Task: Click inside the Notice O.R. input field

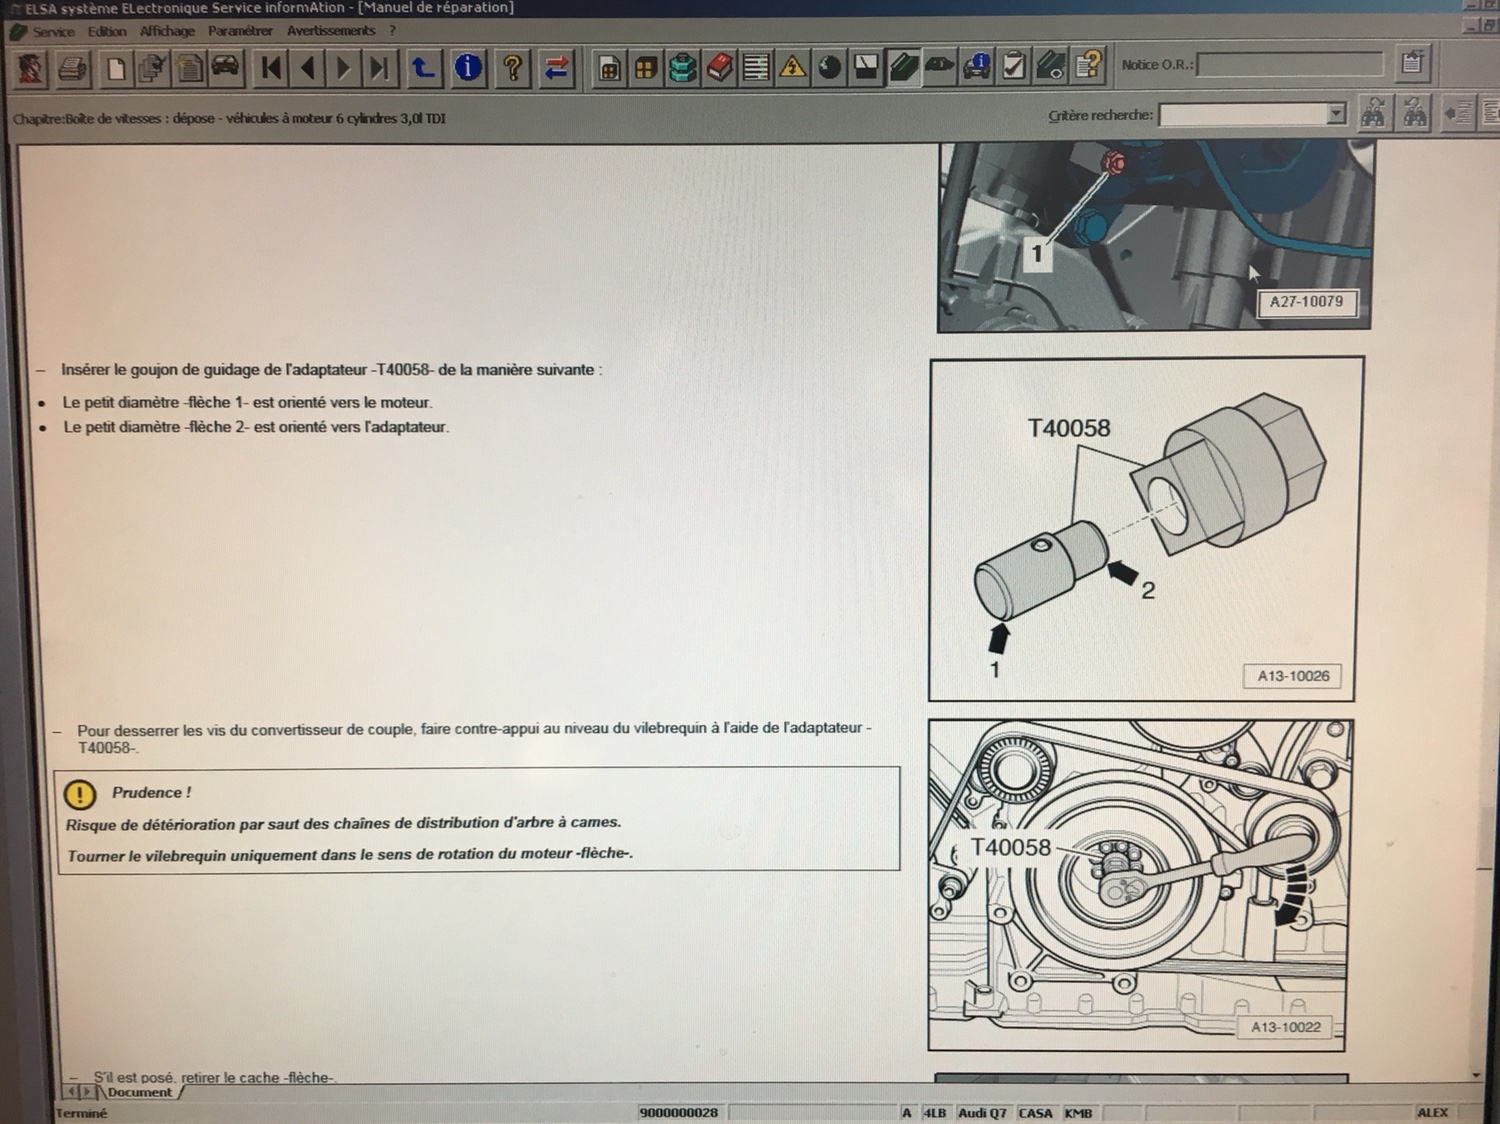Action: (x=1289, y=65)
